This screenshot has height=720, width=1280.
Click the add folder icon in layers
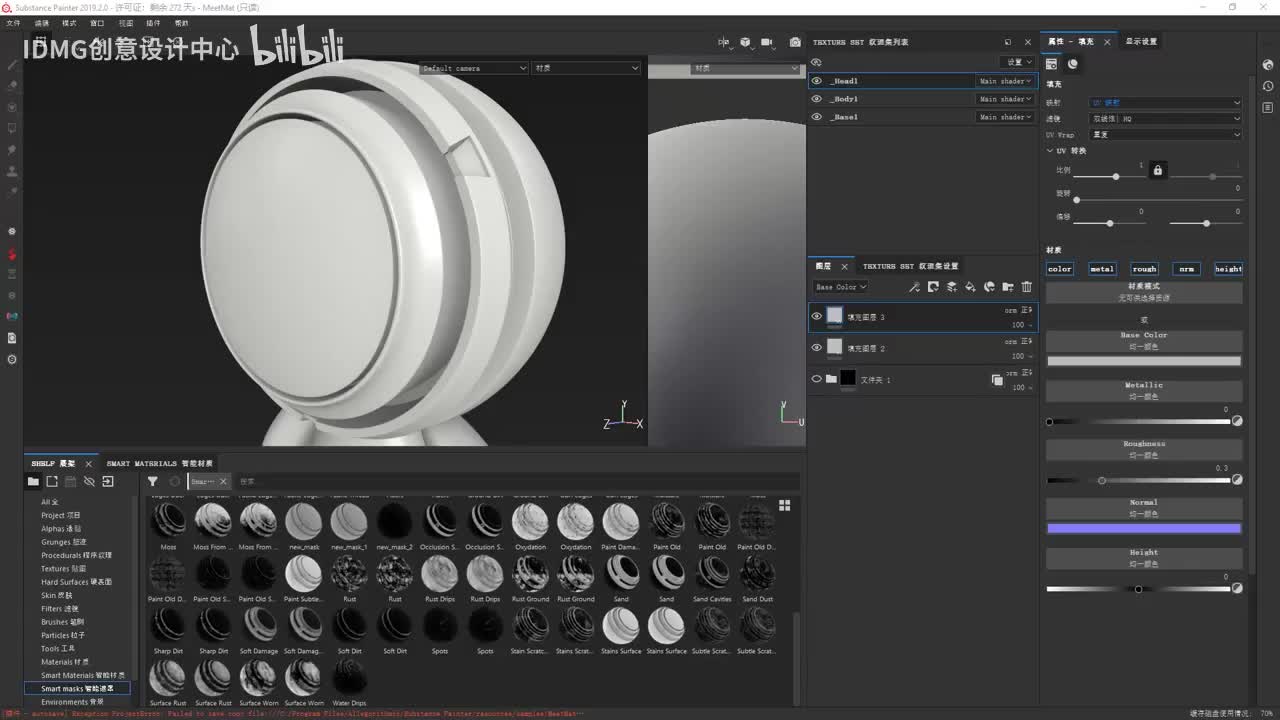[x=1008, y=287]
